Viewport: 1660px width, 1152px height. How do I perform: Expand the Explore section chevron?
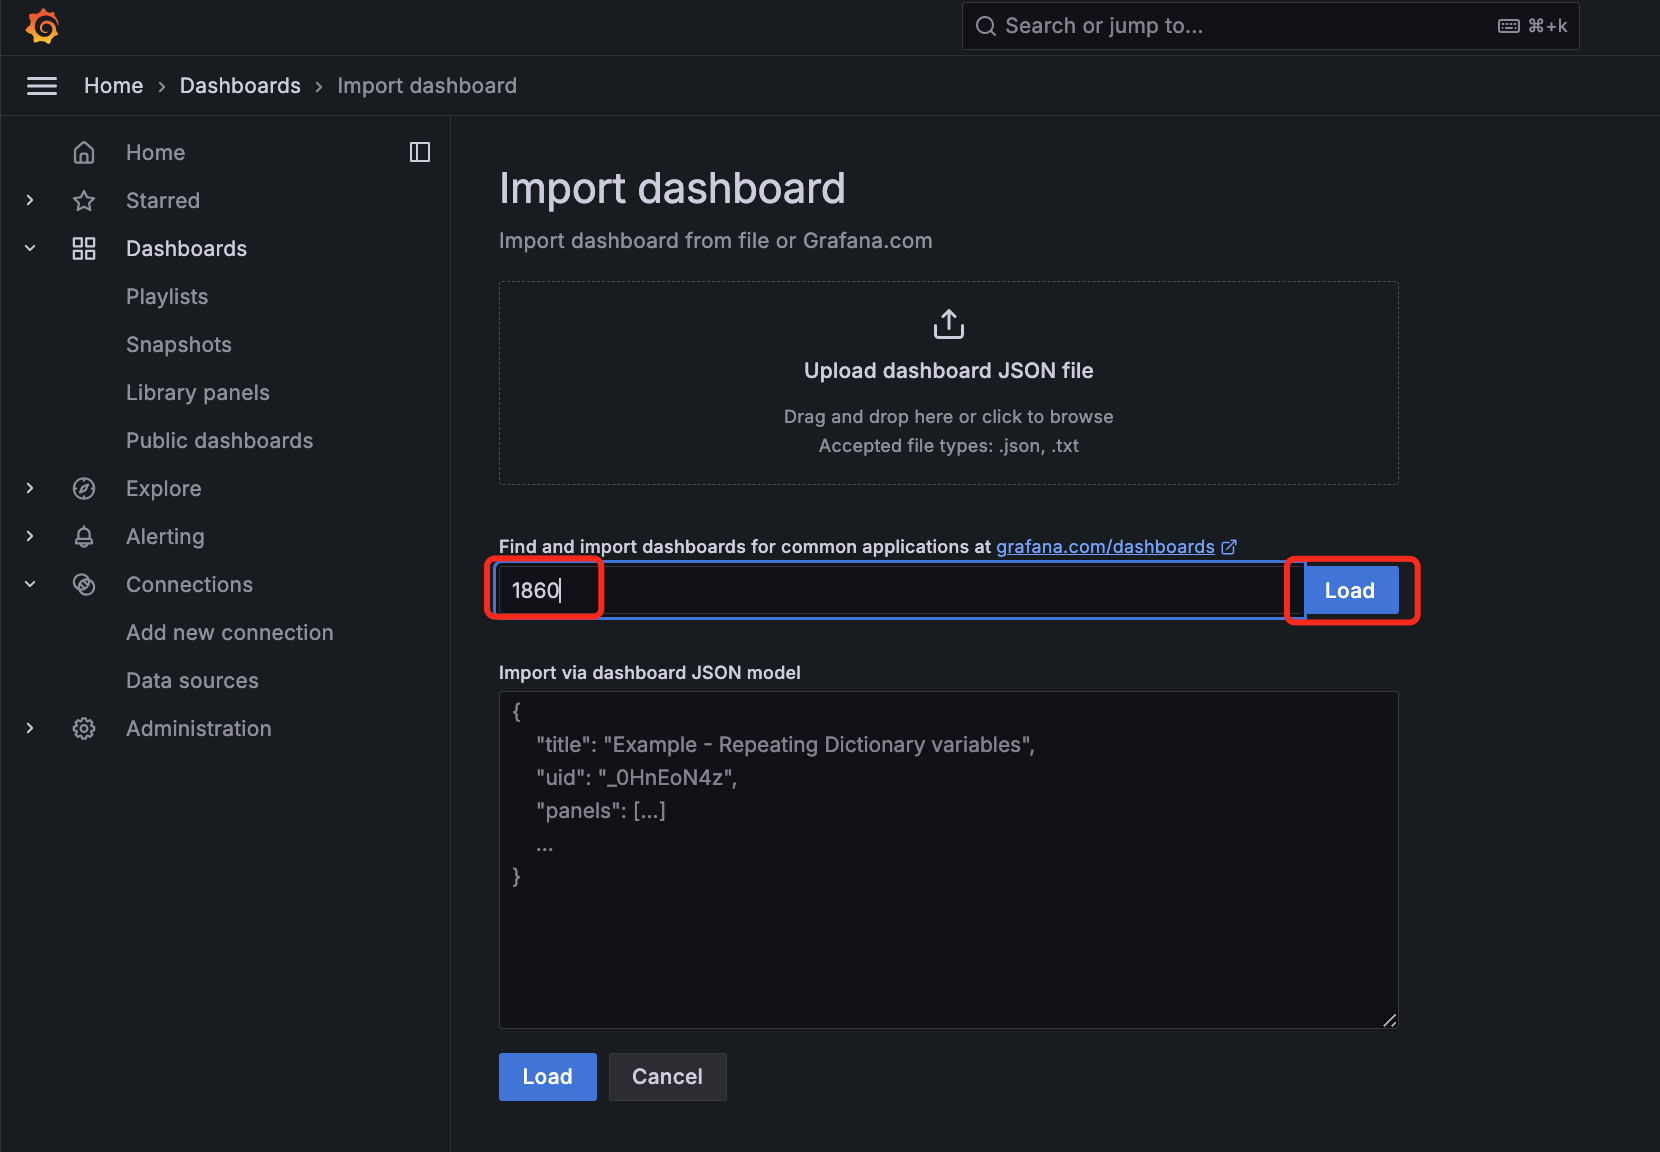[x=30, y=488]
